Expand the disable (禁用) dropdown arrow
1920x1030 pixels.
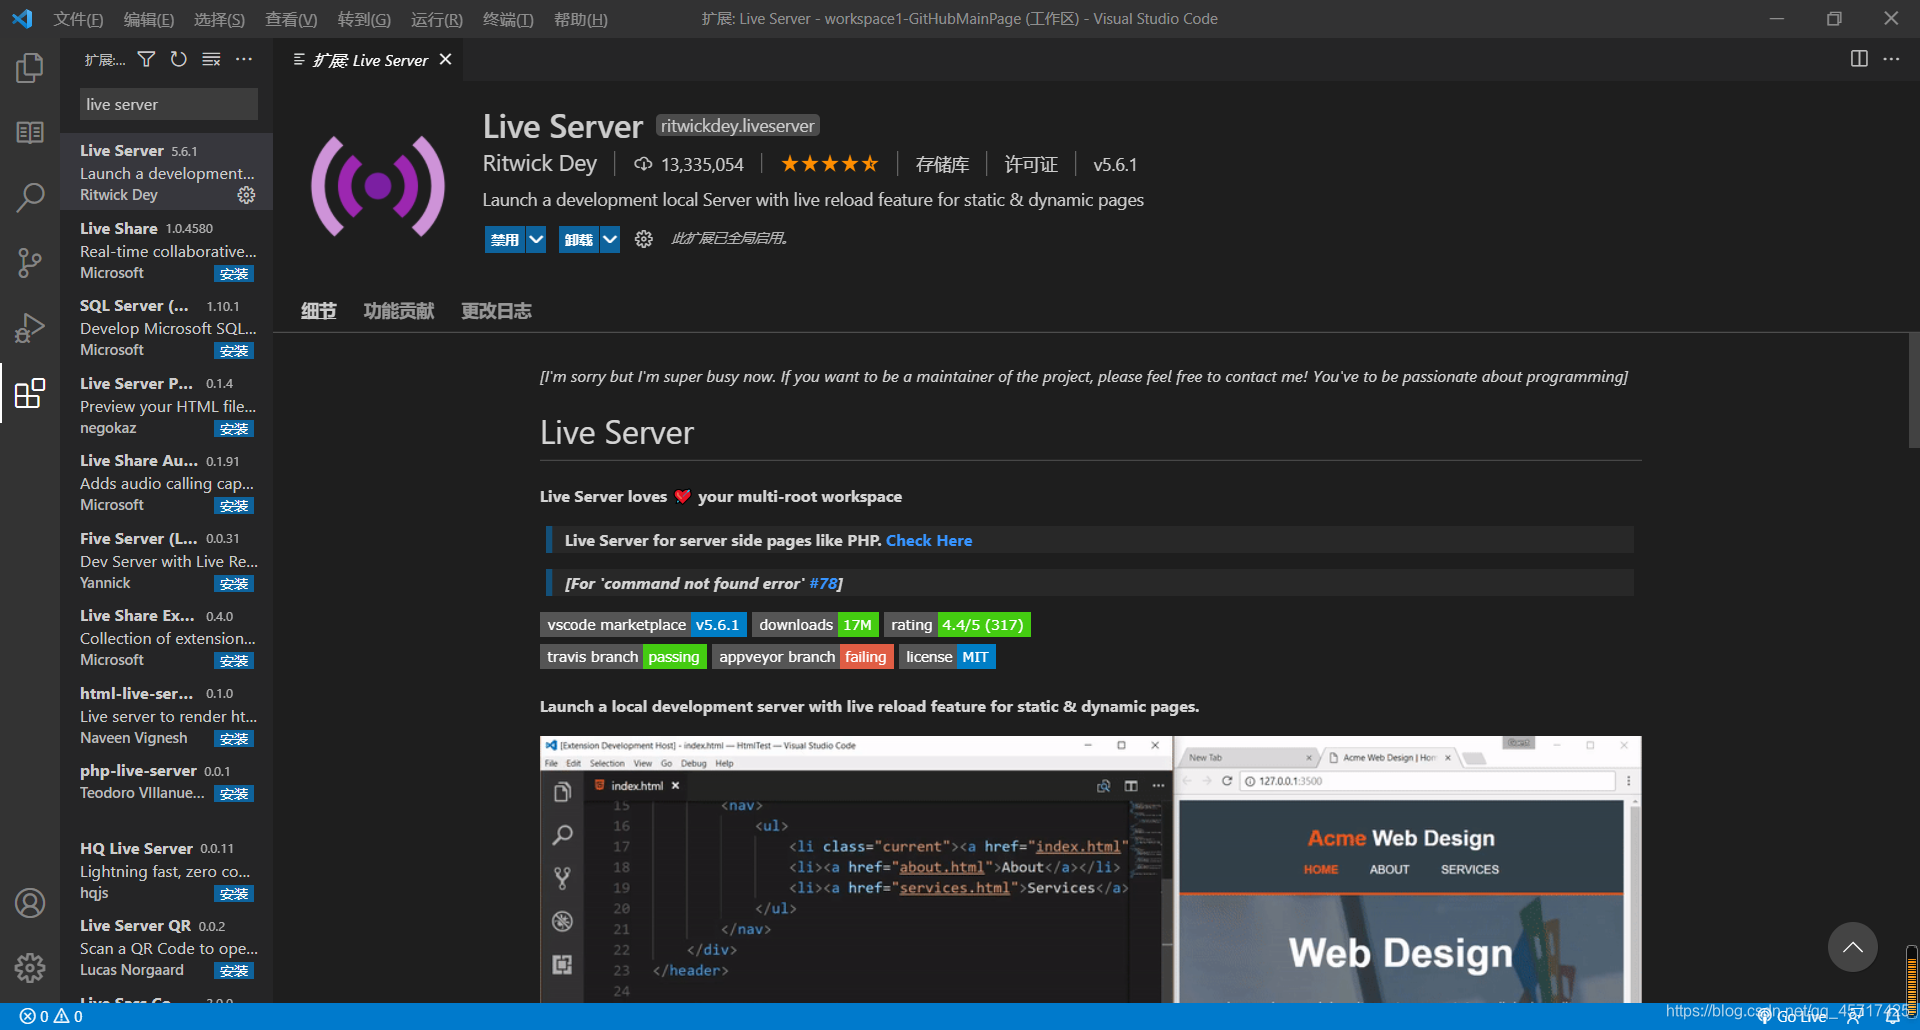tap(536, 239)
